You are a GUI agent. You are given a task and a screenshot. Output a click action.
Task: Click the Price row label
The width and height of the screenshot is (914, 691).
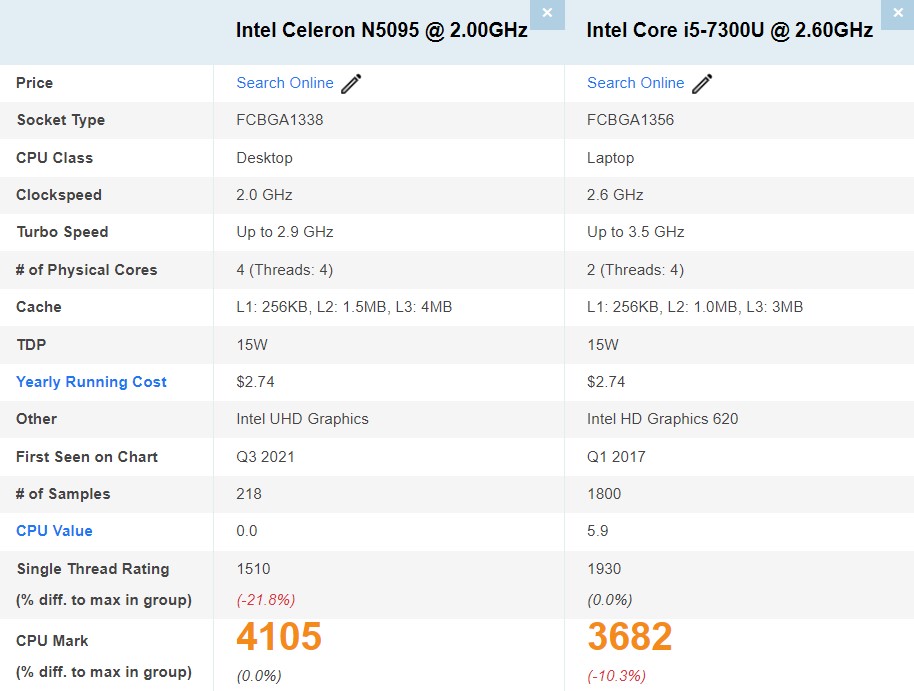point(34,83)
